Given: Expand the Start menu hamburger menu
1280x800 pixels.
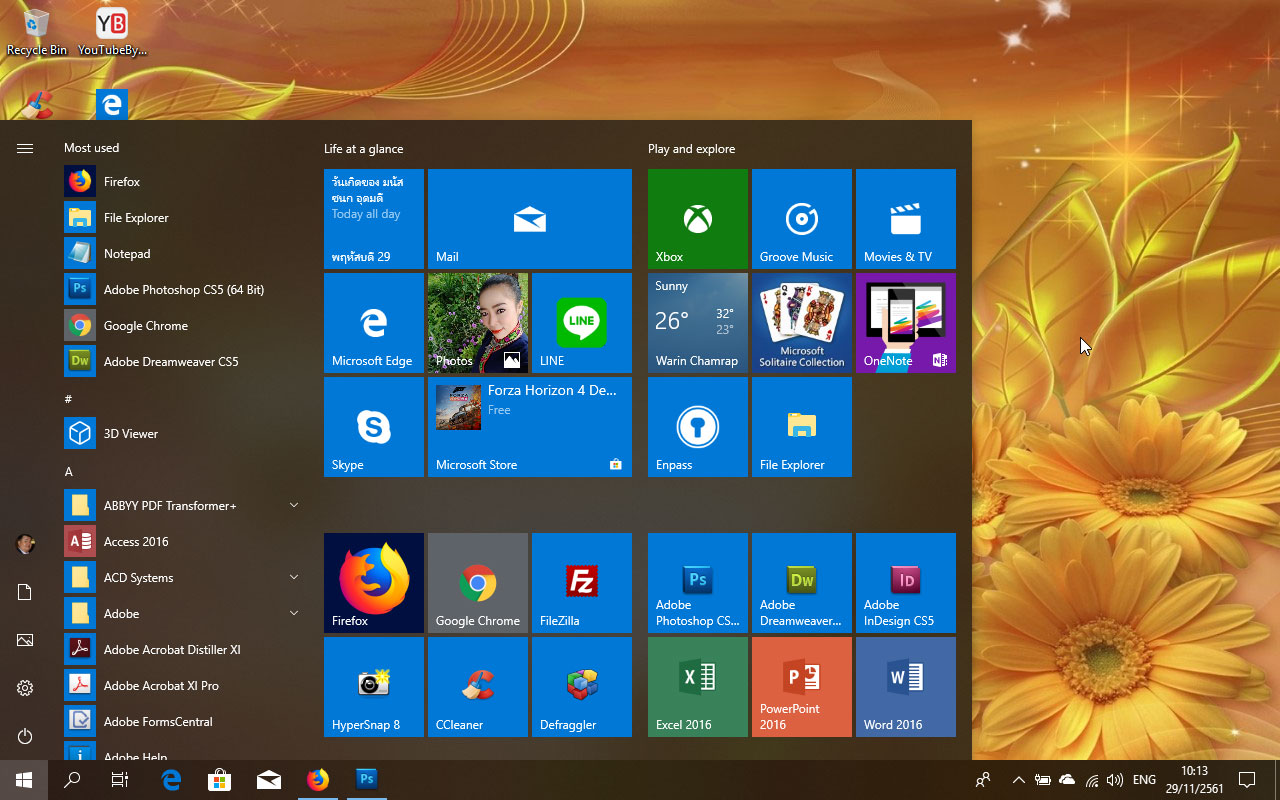Looking at the screenshot, I should tap(24, 148).
